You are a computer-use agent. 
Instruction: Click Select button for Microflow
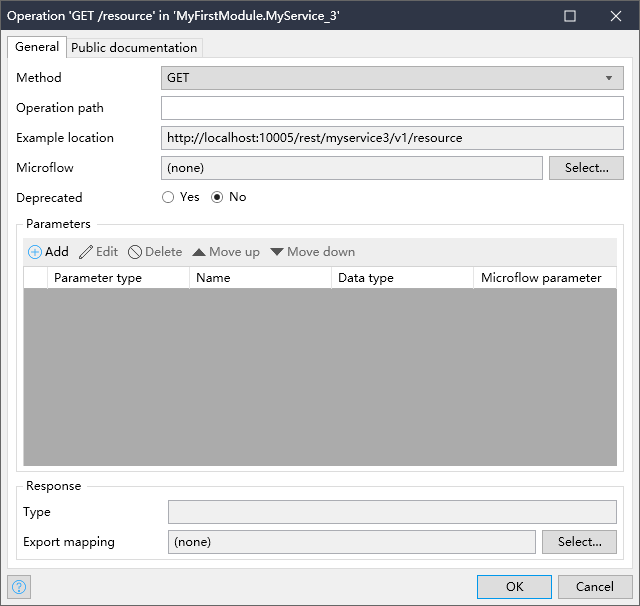[x=586, y=168]
